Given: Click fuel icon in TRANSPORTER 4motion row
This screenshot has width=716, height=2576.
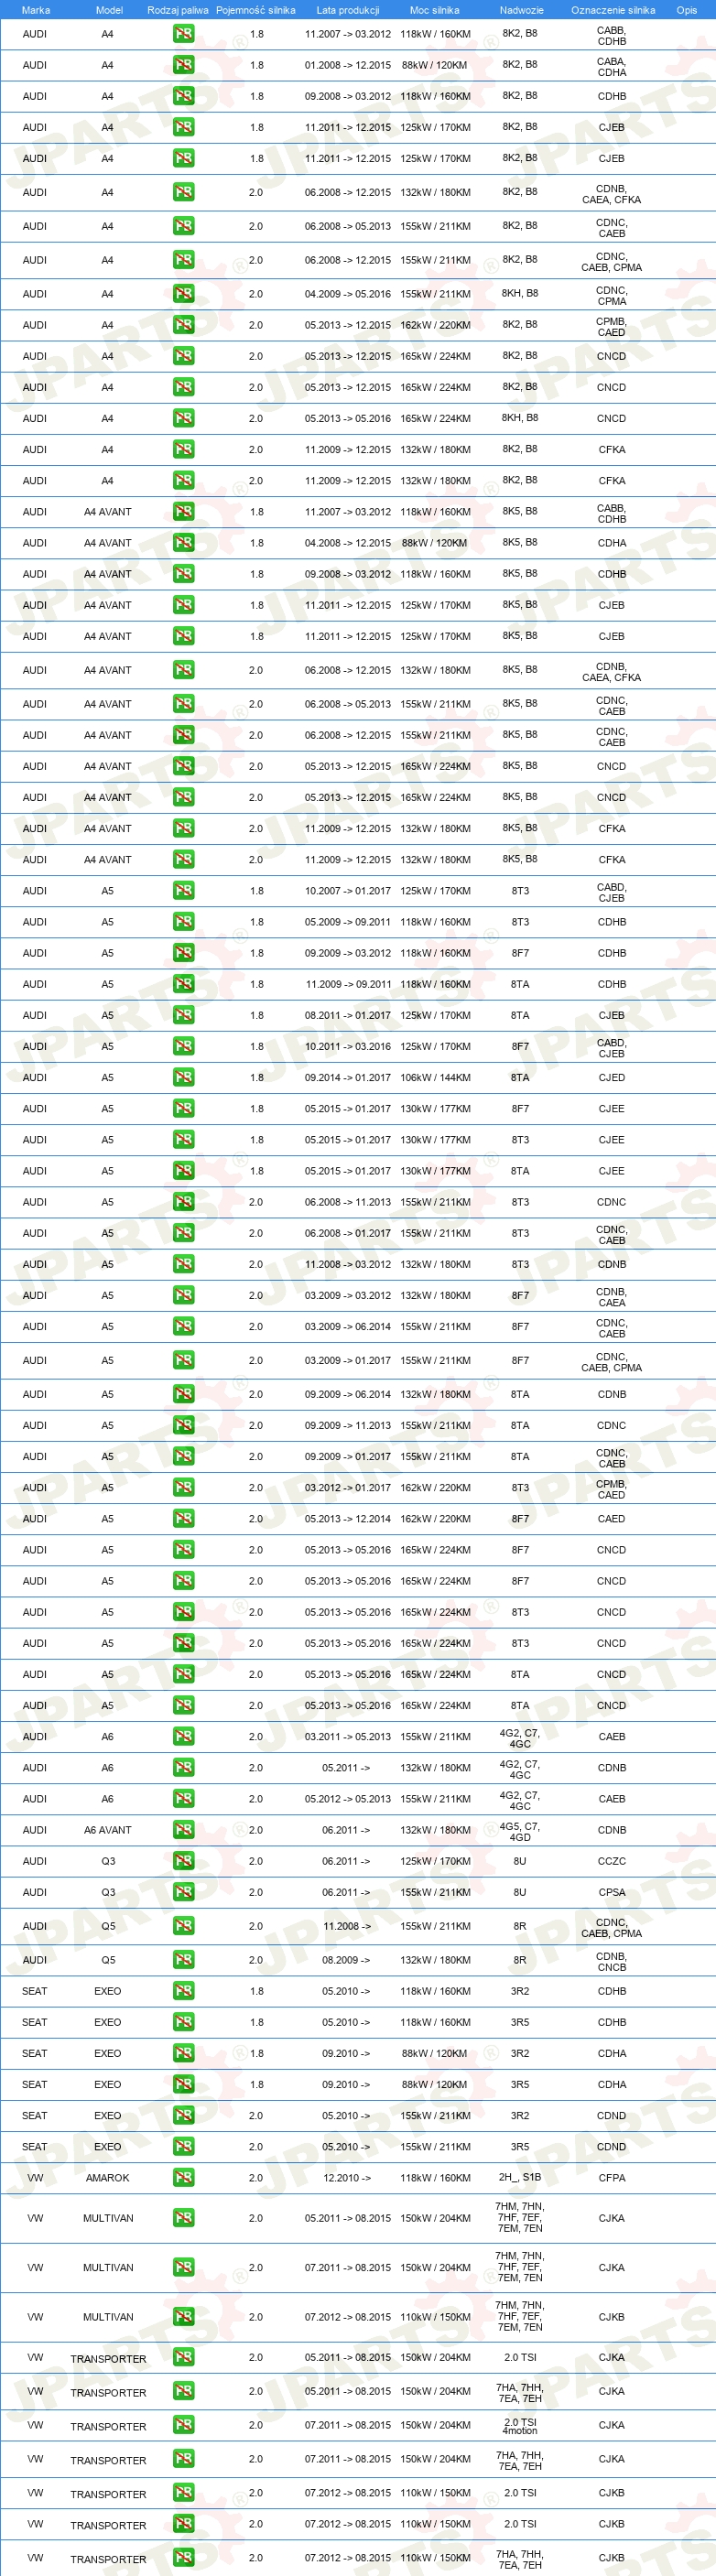Looking at the screenshot, I should point(183,2425).
